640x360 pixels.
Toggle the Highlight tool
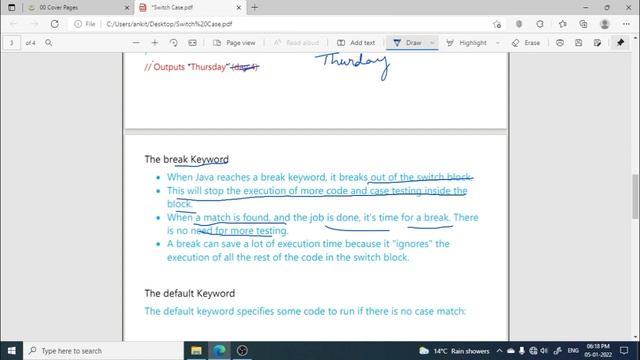[x=467, y=43]
